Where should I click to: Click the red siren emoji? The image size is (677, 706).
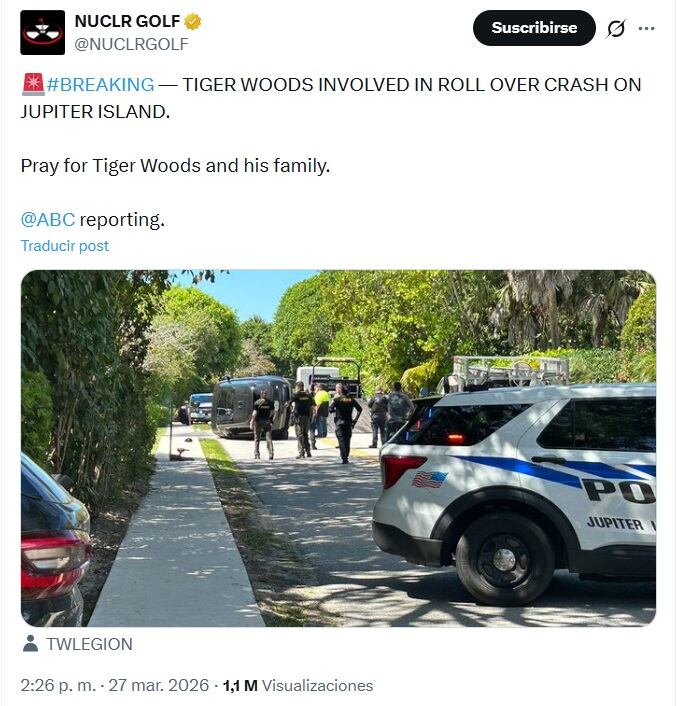pyautogui.click(x=33, y=85)
